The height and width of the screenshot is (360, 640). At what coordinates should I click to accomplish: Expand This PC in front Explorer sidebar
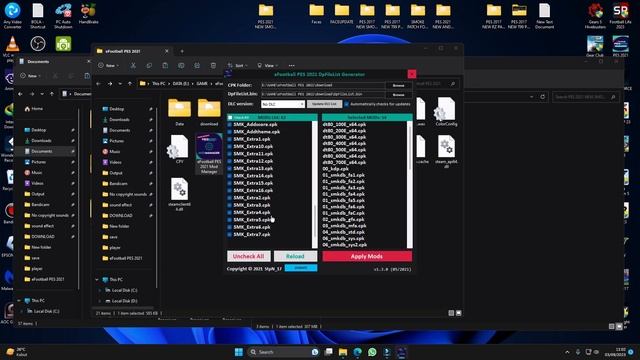[97, 280]
